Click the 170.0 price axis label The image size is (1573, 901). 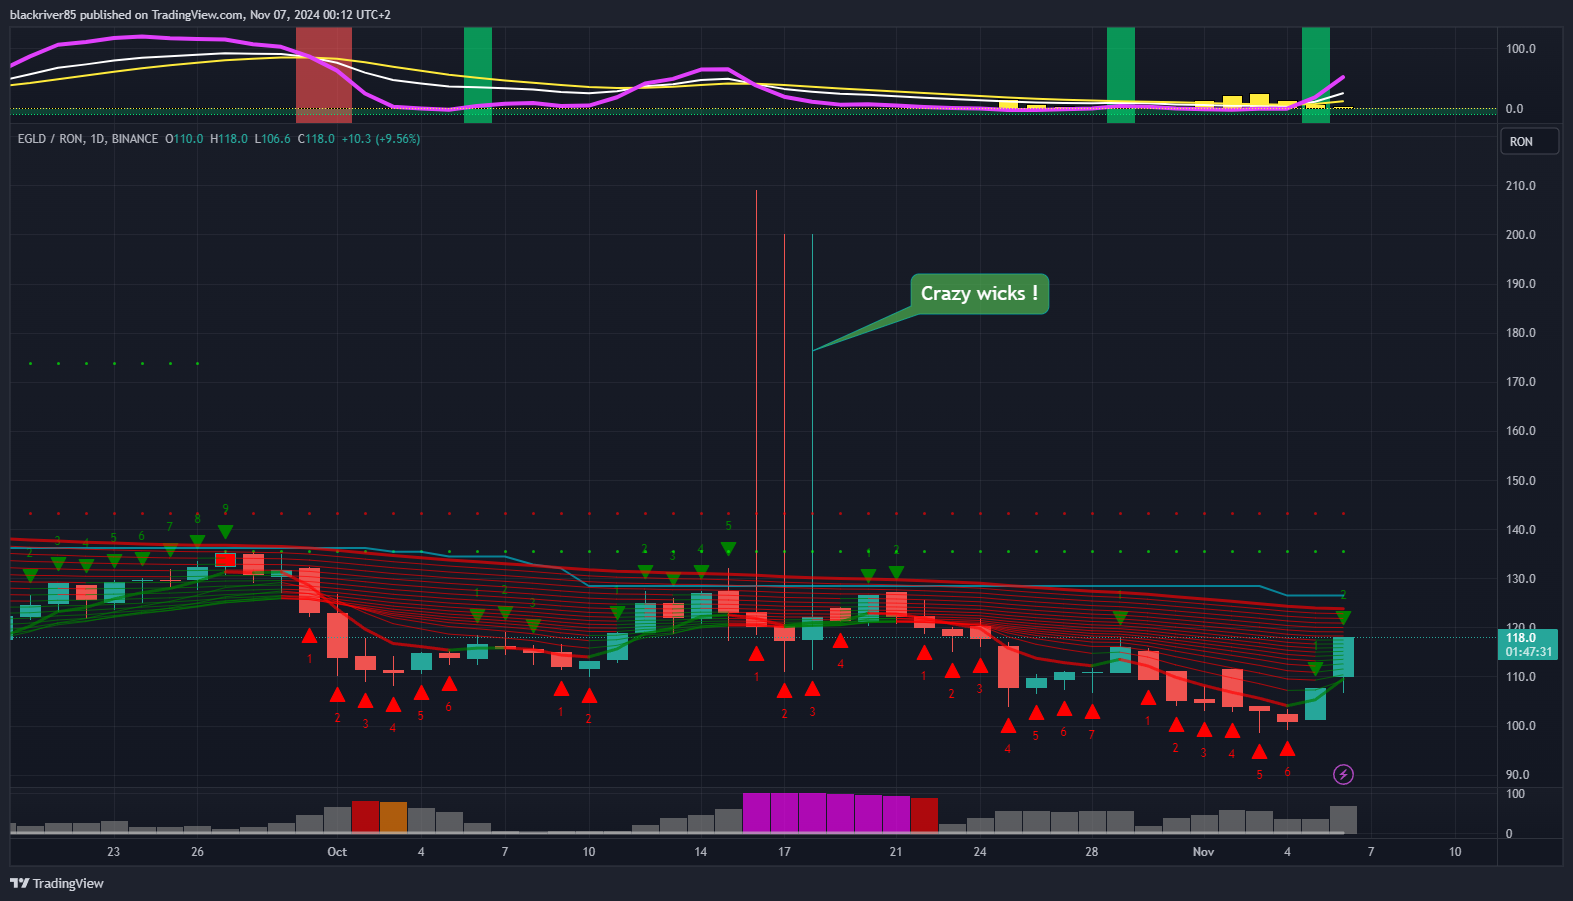point(1520,382)
